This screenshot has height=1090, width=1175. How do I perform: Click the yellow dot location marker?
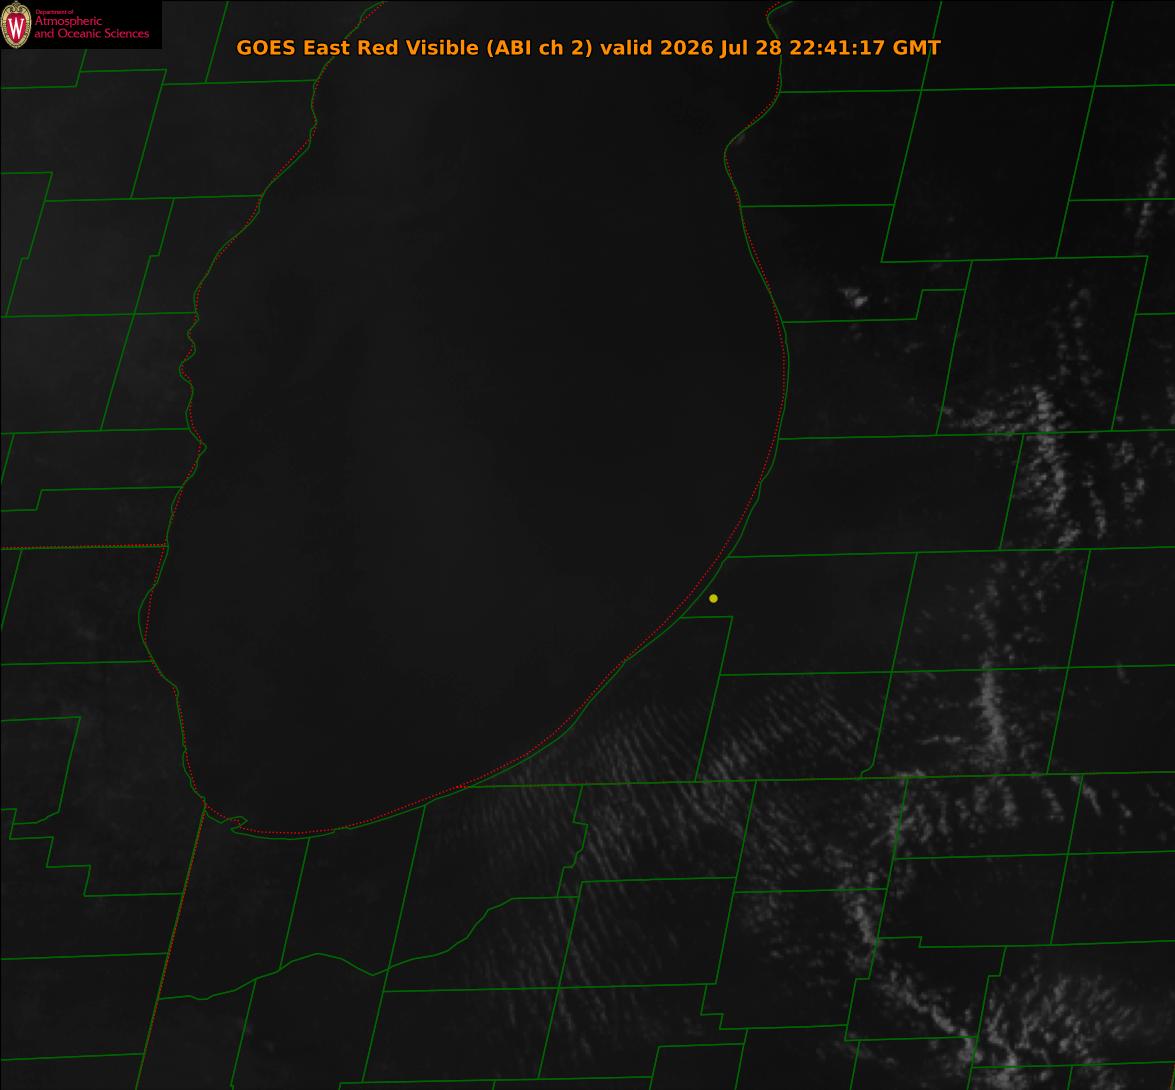click(713, 598)
